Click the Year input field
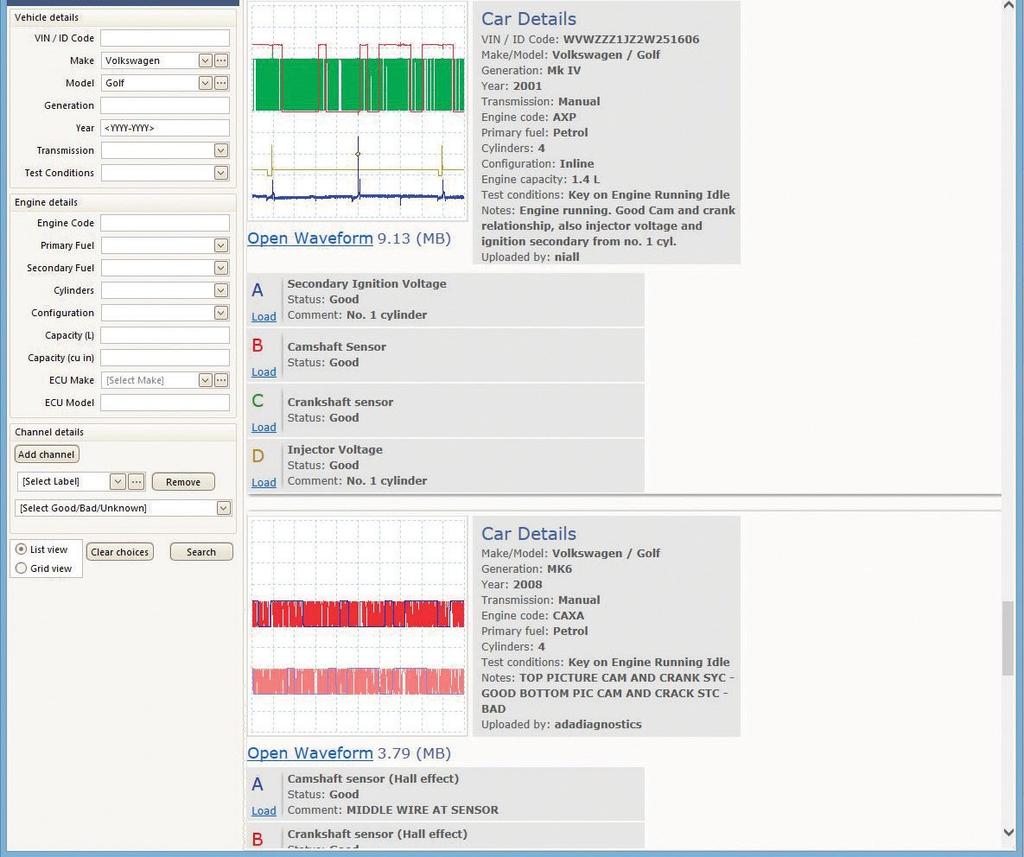Screen dimensions: 1024x857 (x=165, y=128)
